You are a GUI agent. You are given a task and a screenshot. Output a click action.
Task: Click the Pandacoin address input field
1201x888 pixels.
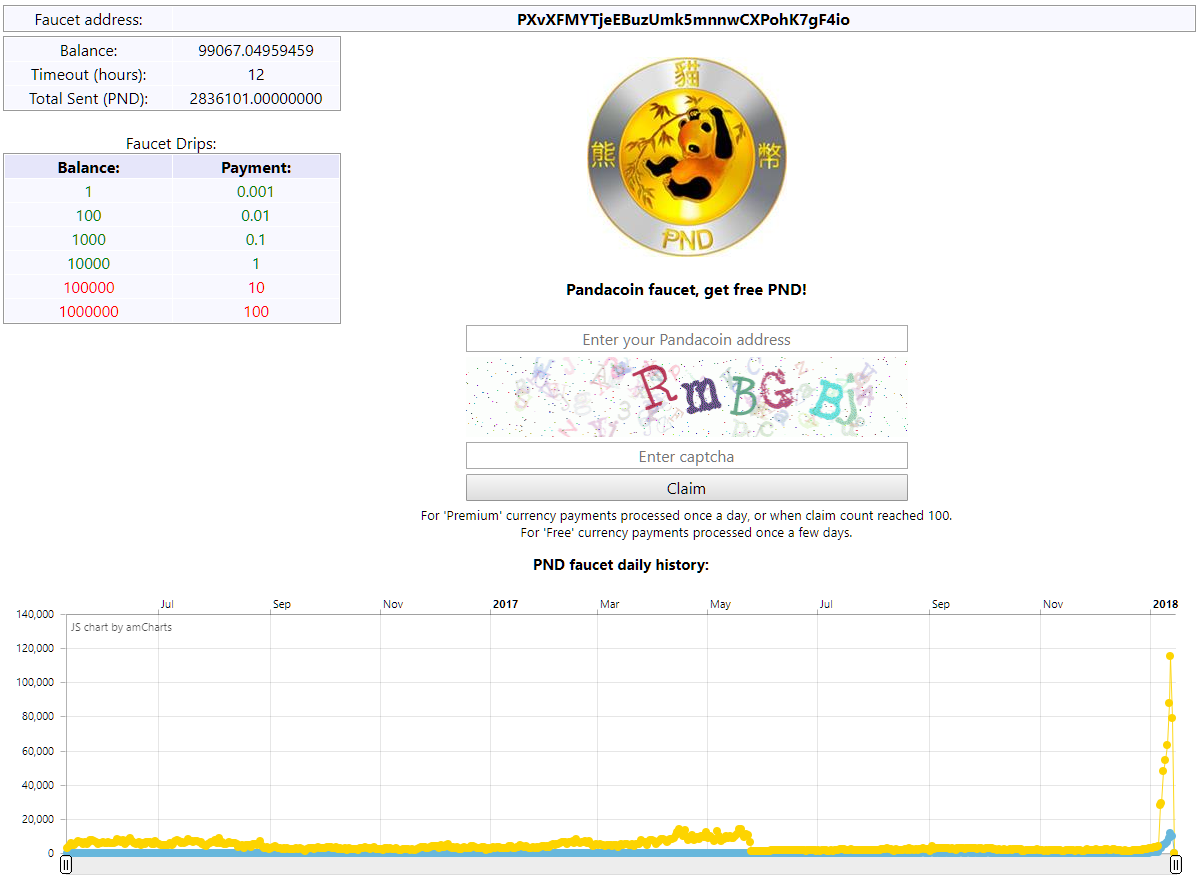pyautogui.click(x=686, y=339)
